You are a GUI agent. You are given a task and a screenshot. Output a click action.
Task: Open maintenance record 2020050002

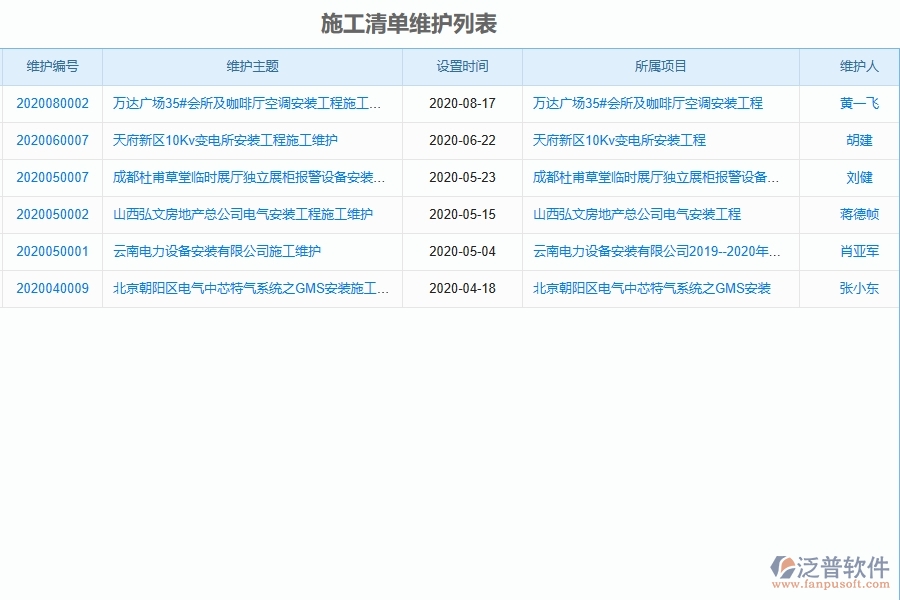pyautogui.click(x=50, y=214)
